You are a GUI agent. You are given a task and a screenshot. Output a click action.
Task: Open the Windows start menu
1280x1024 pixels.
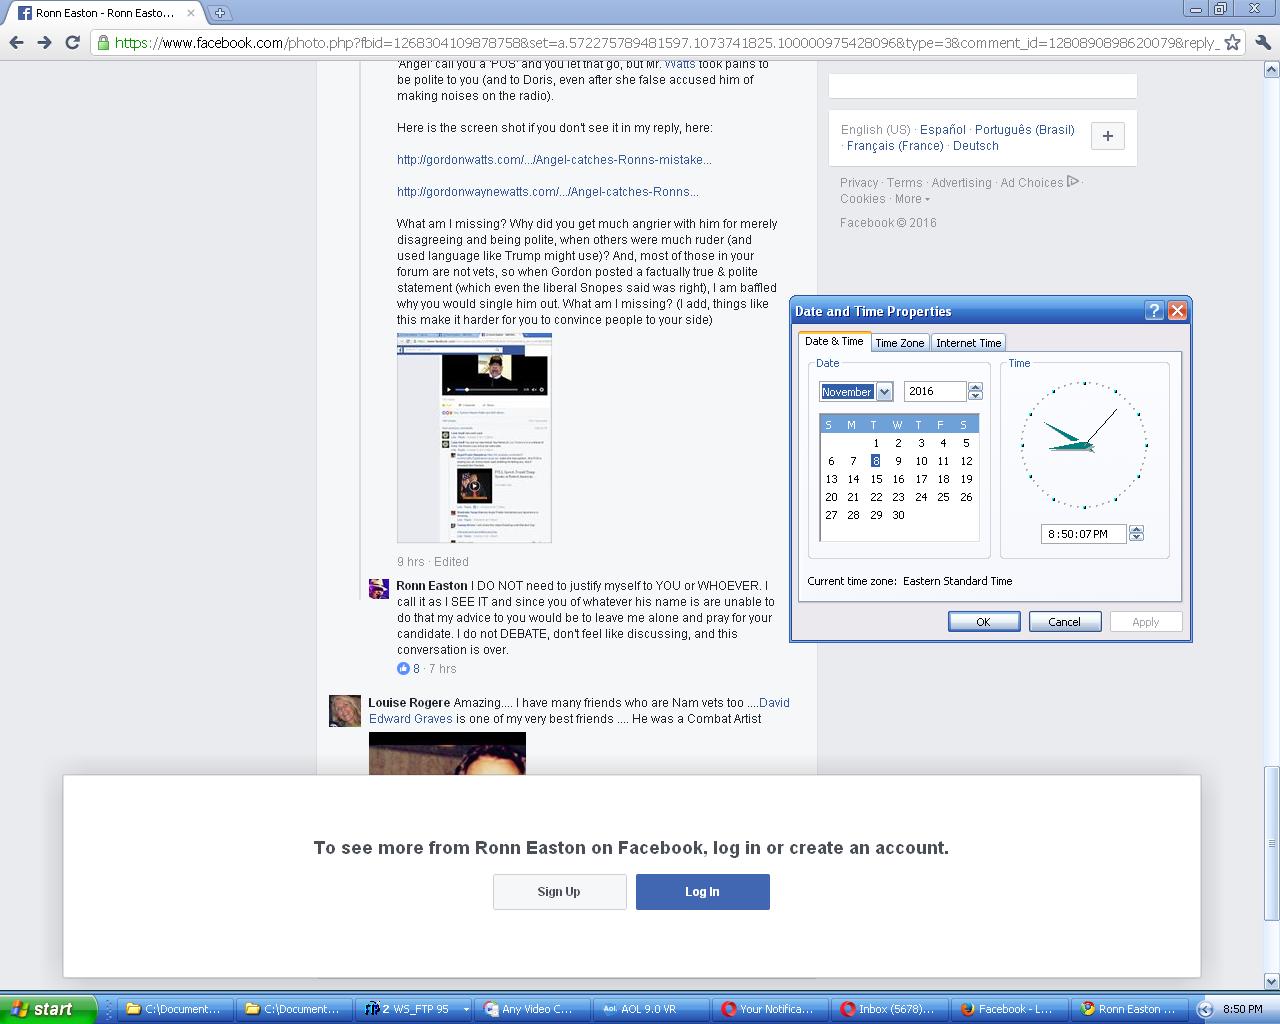click(x=48, y=1009)
